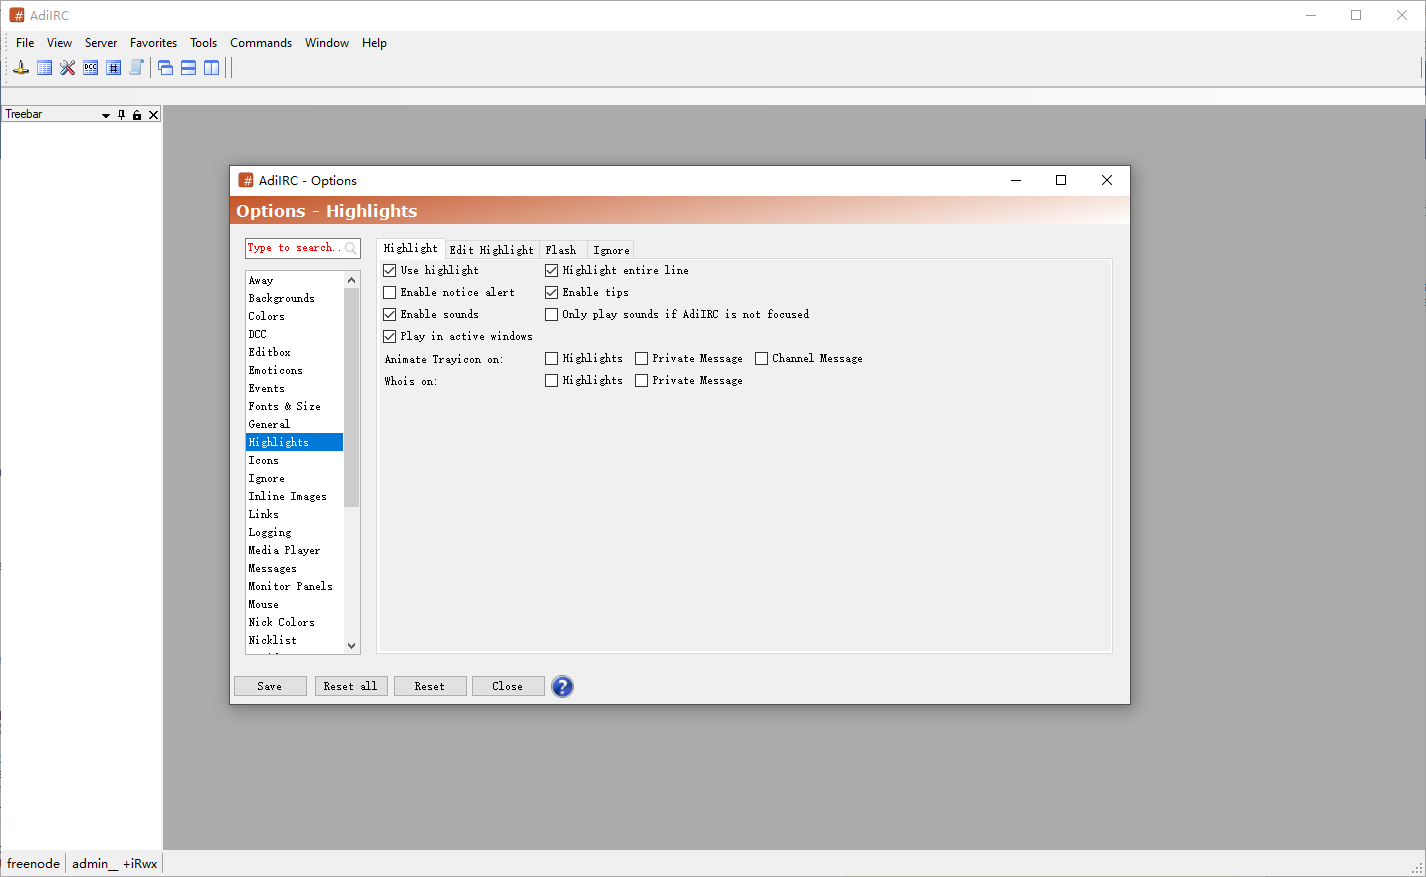This screenshot has width=1426, height=877.
Task: Open the Treebar dropdown arrow
Action: point(106,115)
